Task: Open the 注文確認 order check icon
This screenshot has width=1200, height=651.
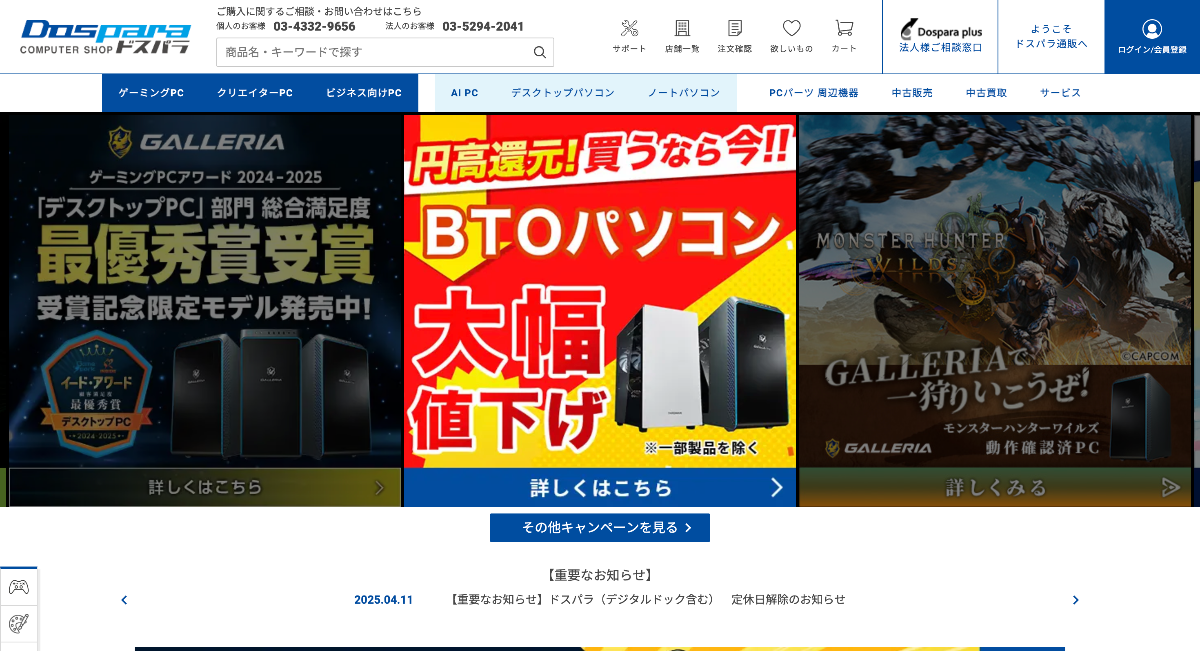Action: point(735,36)
